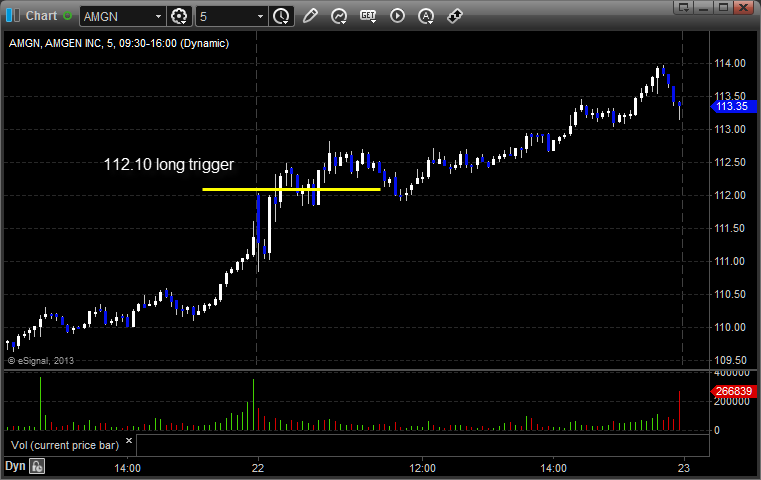Click the Vol (current price bar) label
This screenshot has width=761, height=480.
pos(65,445)
